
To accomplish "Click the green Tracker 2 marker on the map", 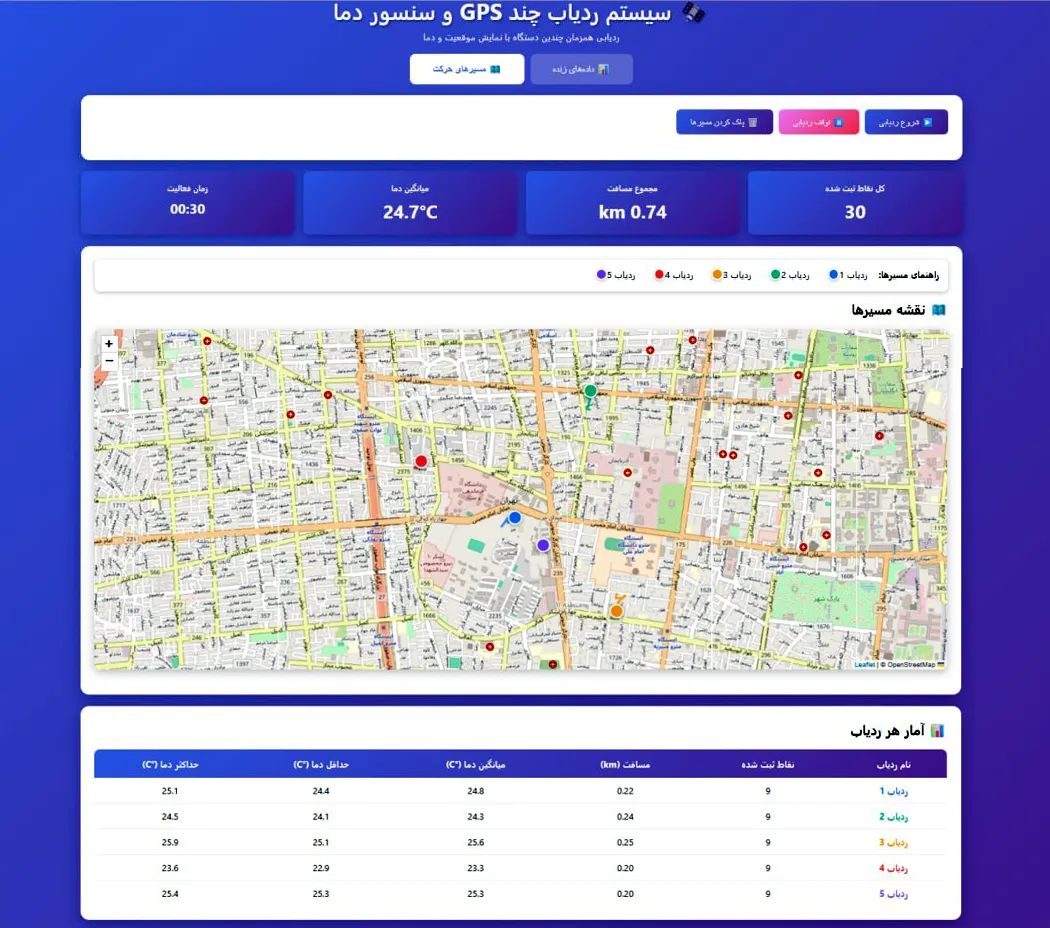I will [x=590, y=390].
